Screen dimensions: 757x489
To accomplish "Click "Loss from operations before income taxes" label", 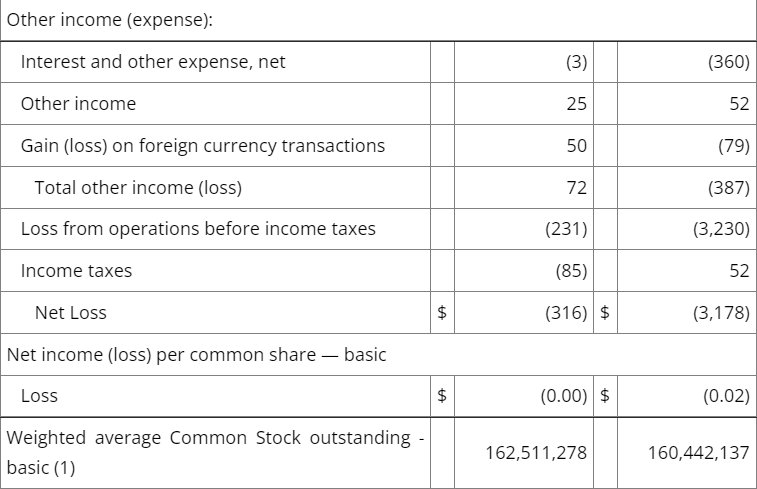I will click(198, 229).
